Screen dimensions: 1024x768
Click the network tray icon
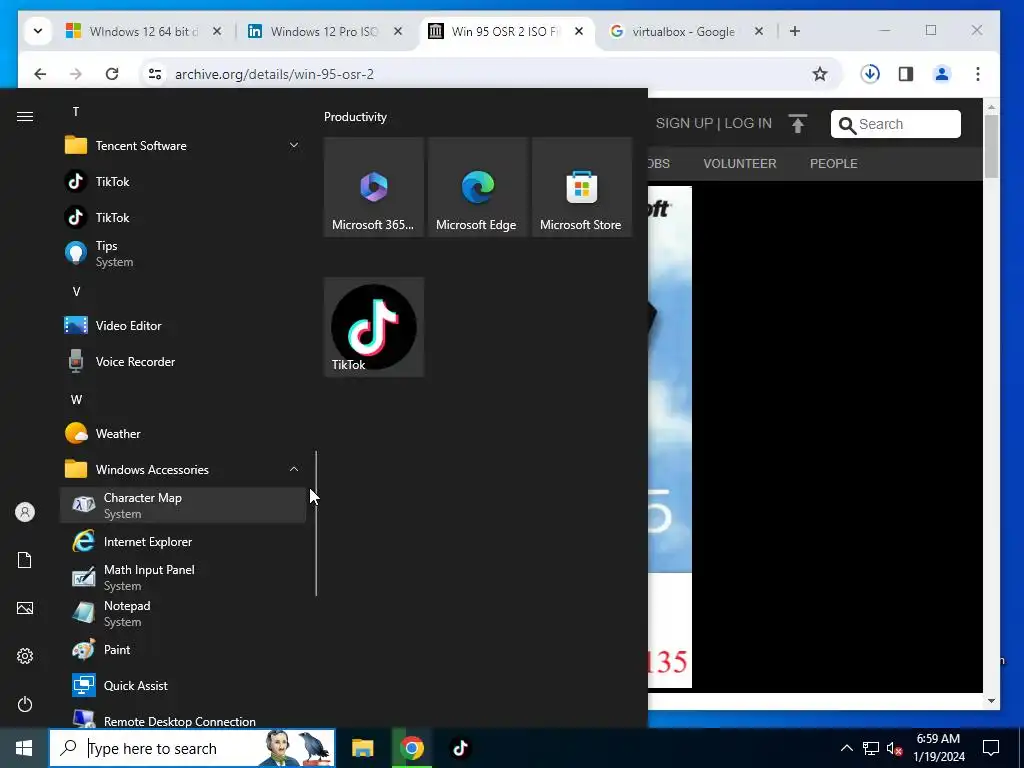click(871, 748)
